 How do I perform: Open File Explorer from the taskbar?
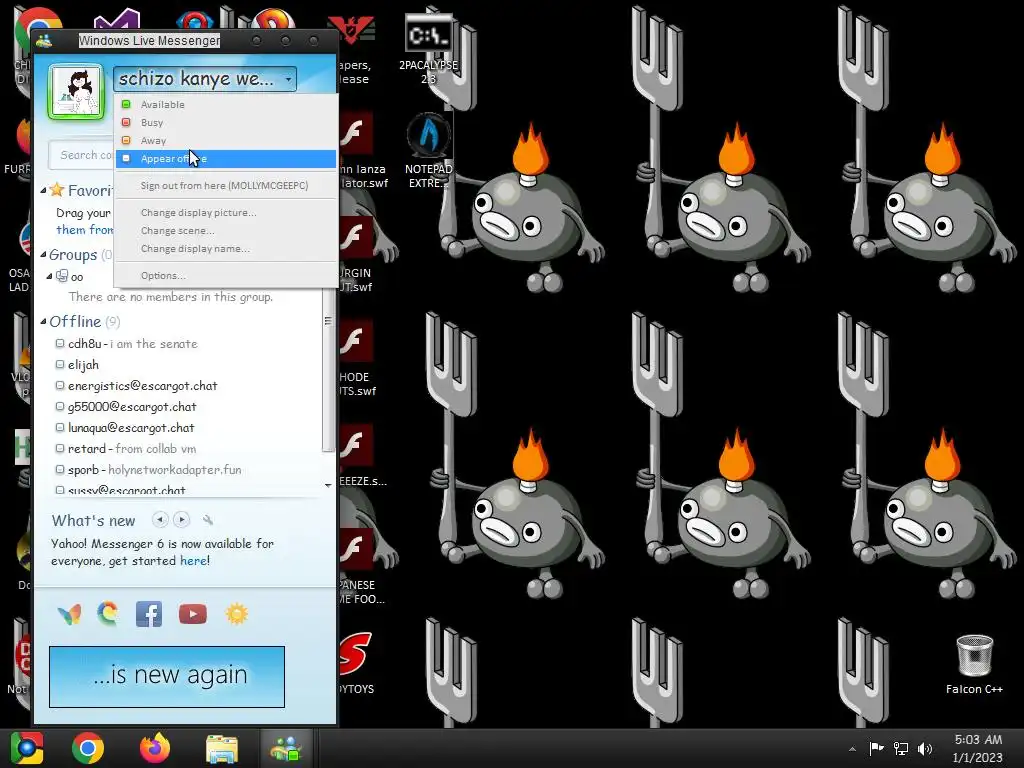pos(222,749)
